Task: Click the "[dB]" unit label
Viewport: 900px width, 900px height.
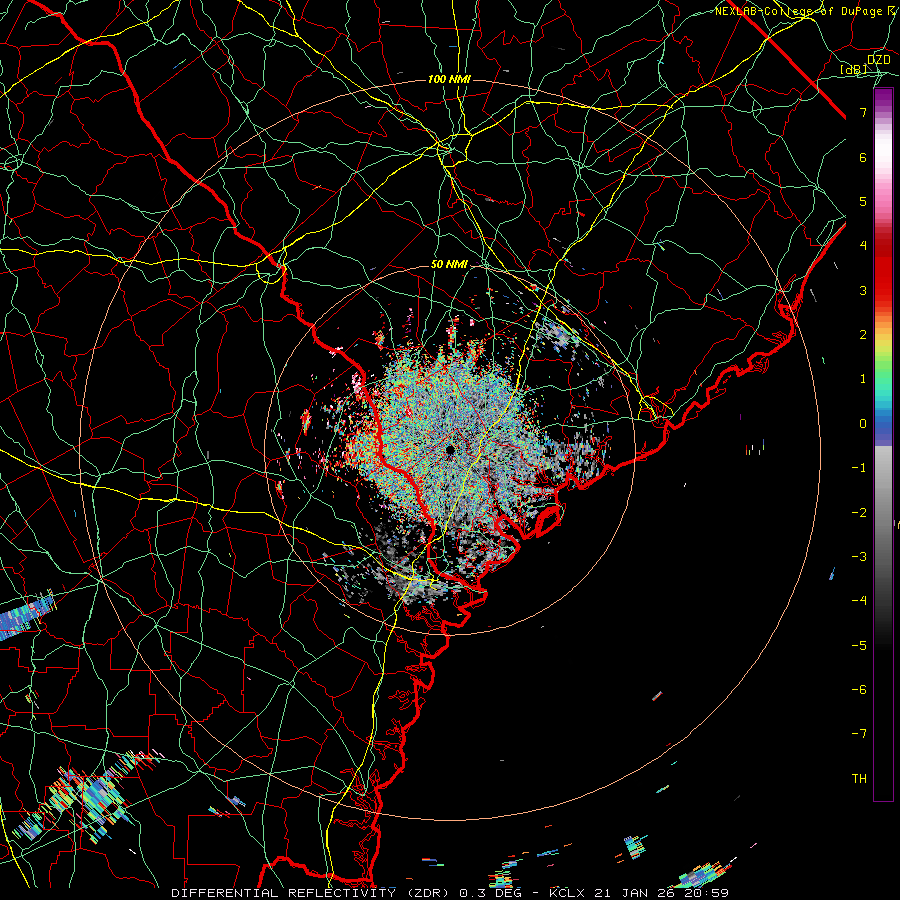Action: coord(854,69)
